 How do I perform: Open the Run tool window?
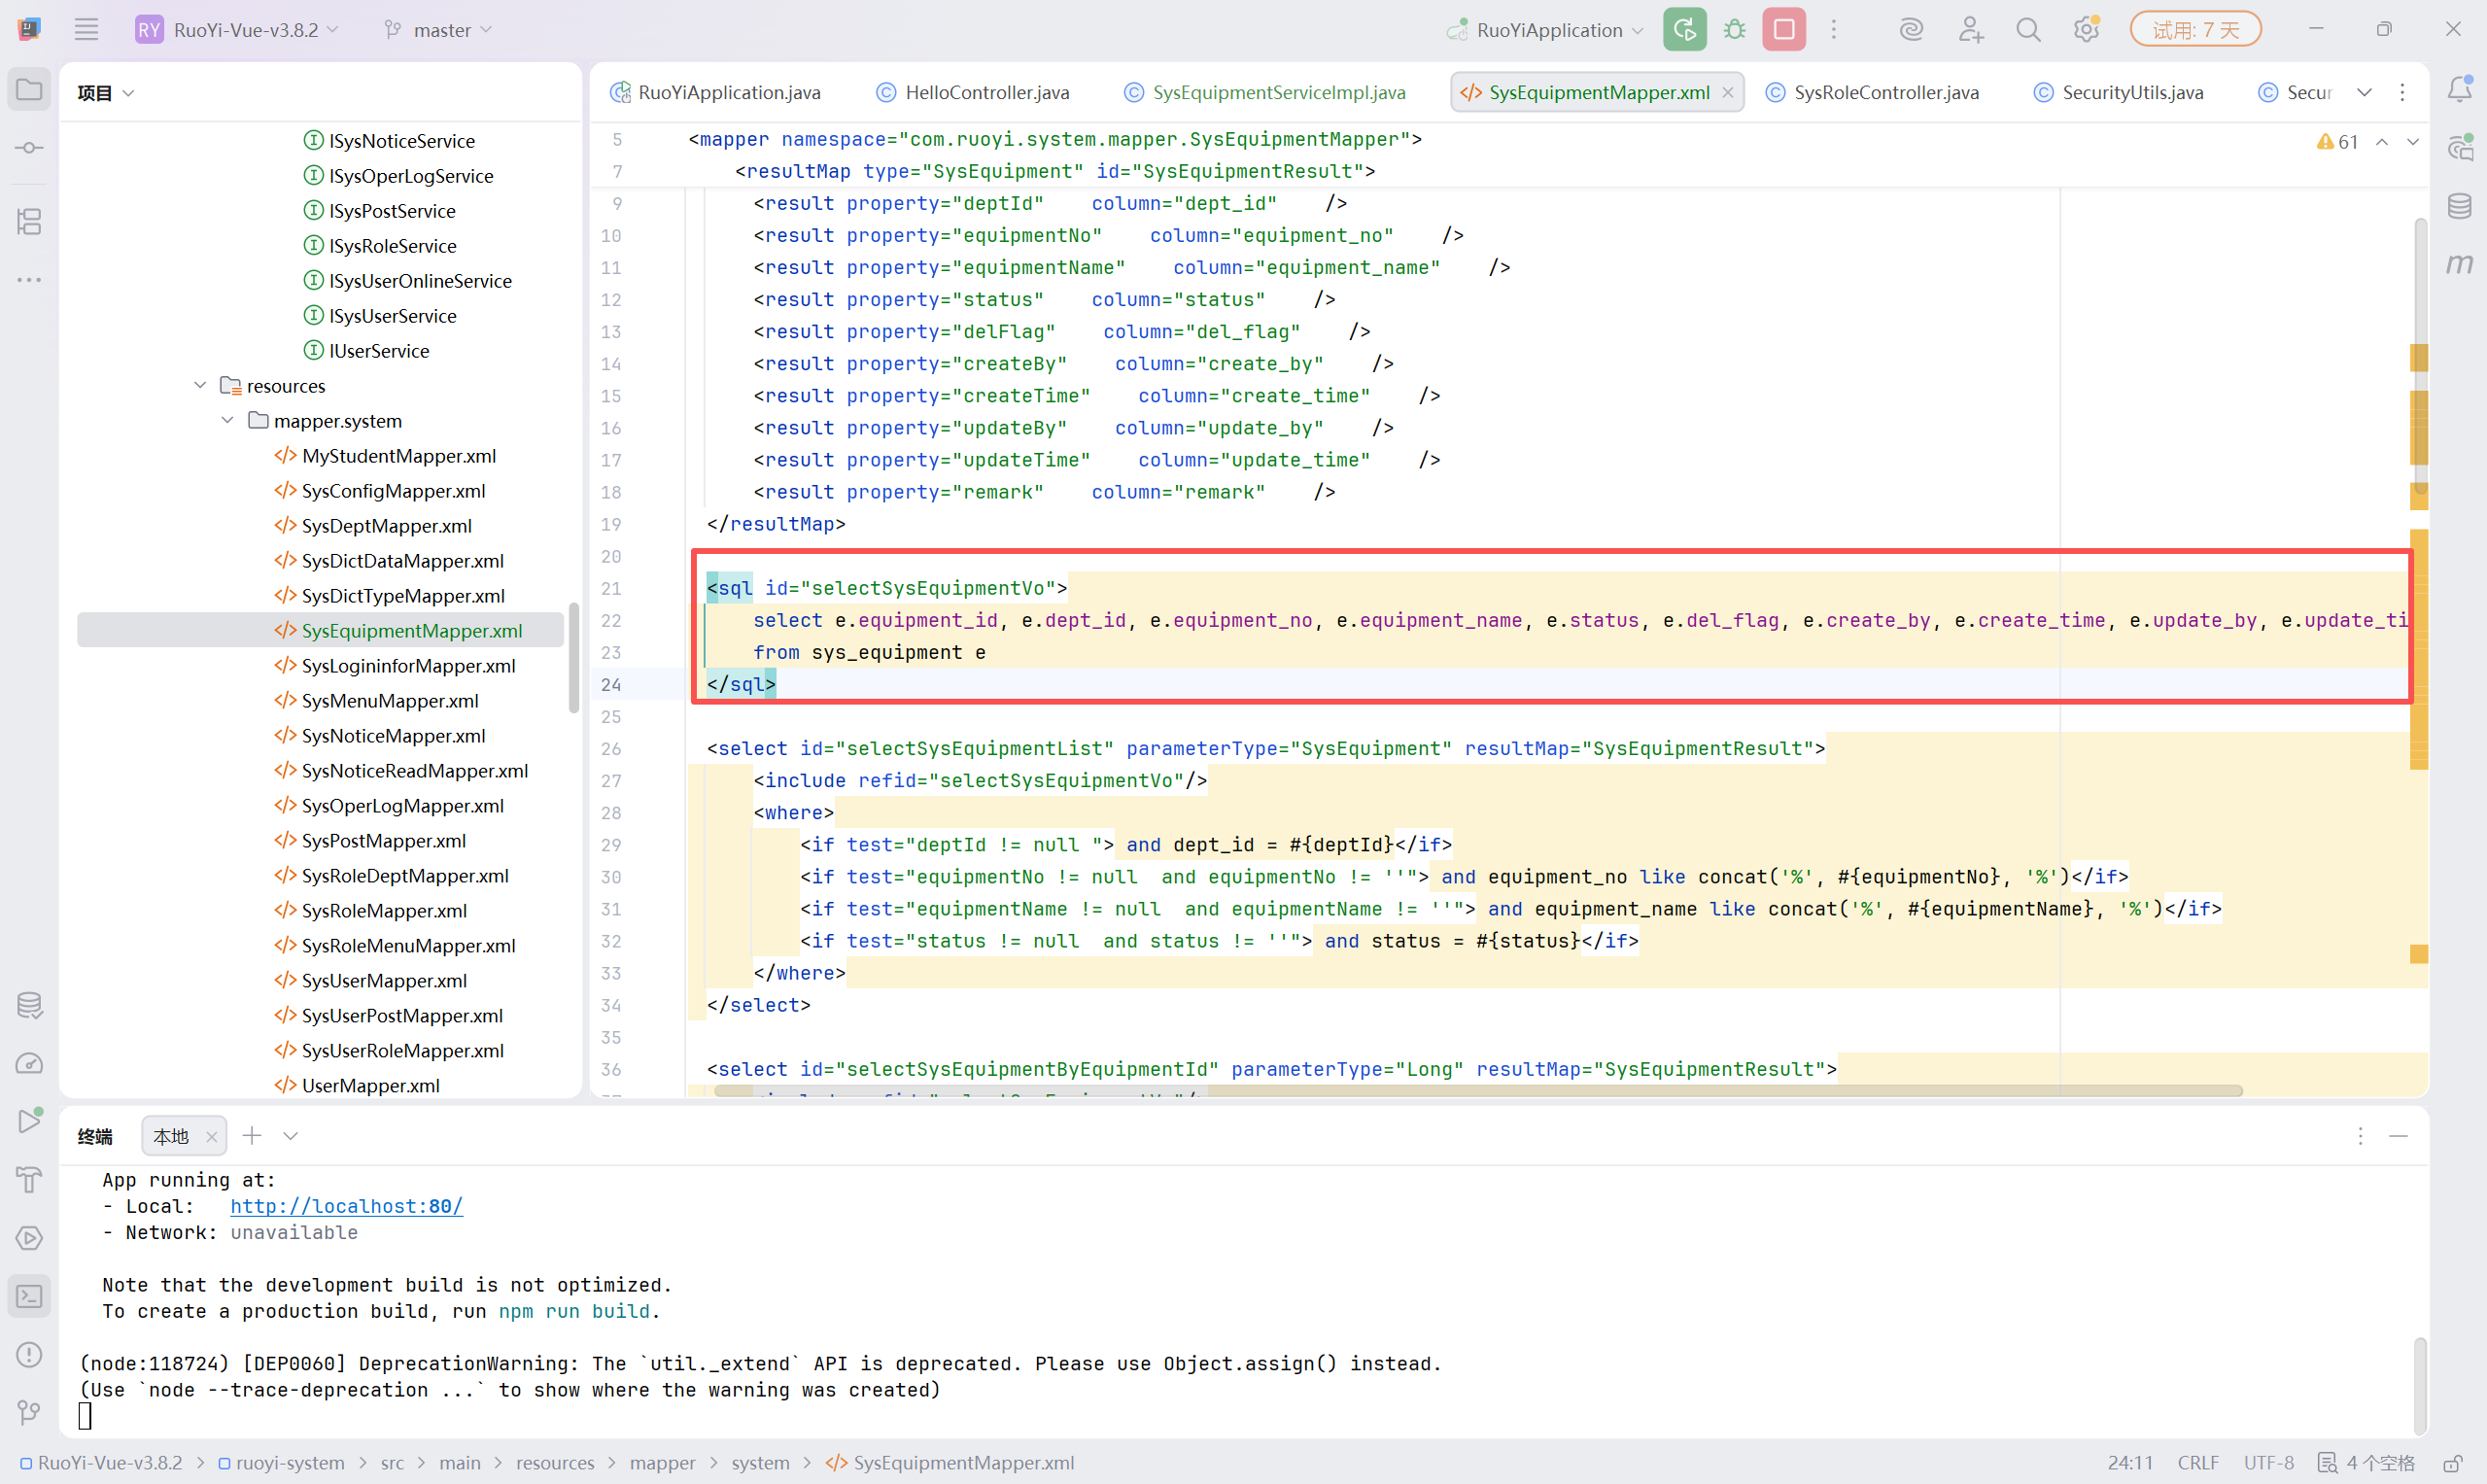point(29,1121)
